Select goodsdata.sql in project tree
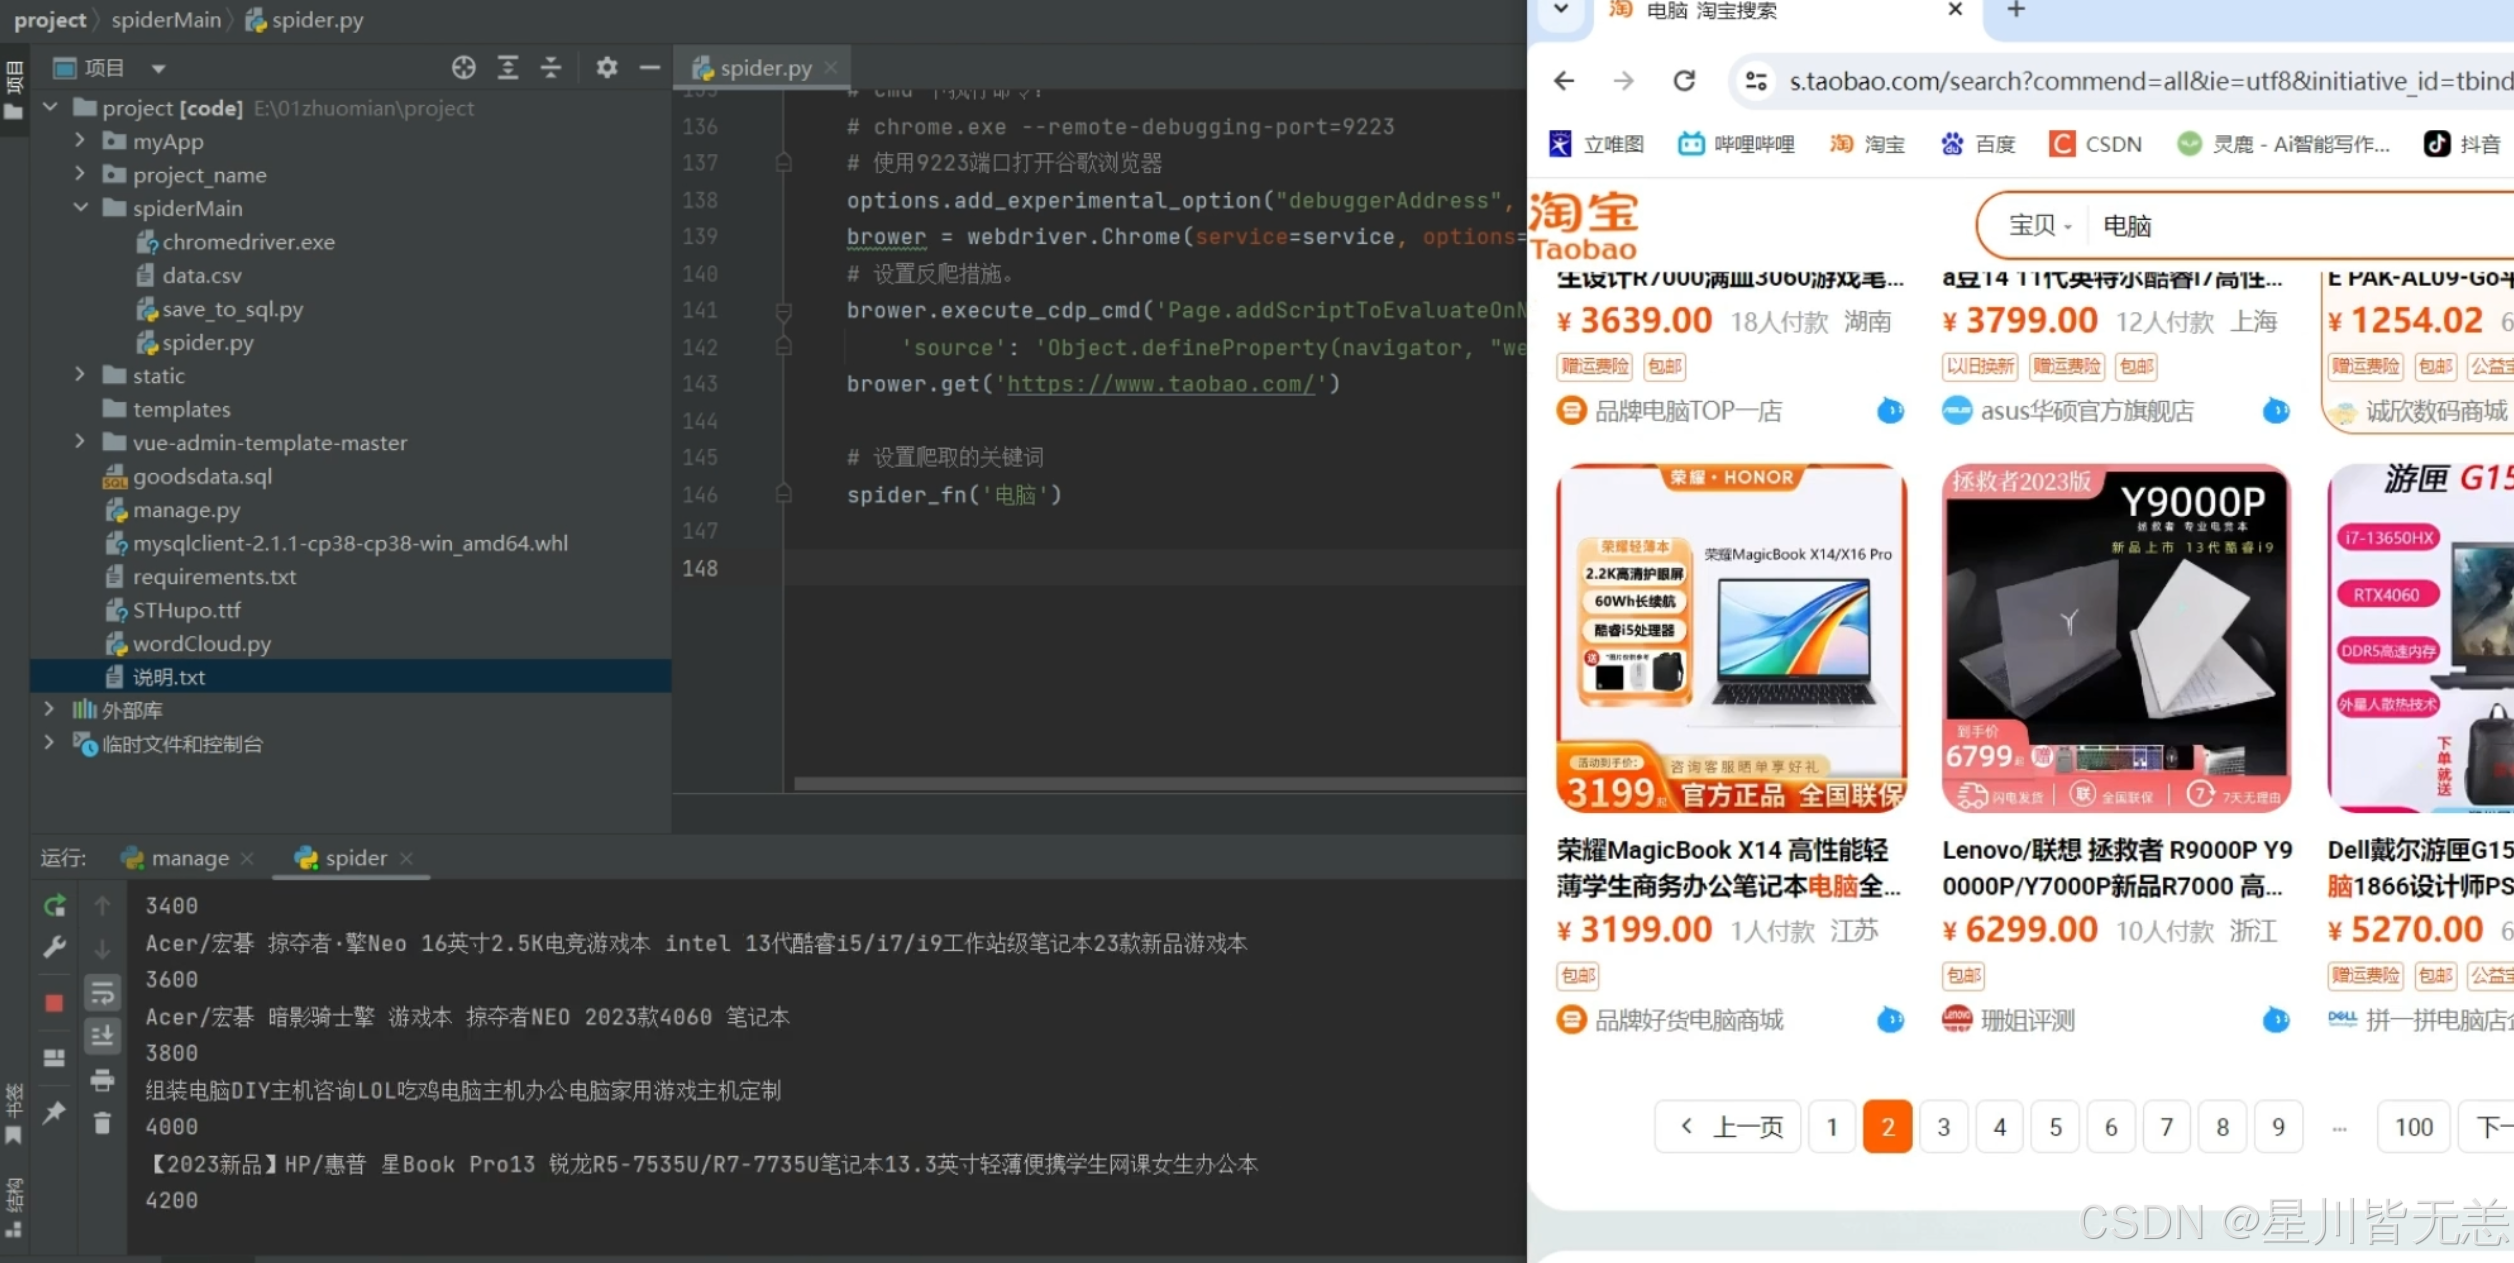Image resolution: width=2514 pixels, height=1263 pixels. [x=201, y=476]
